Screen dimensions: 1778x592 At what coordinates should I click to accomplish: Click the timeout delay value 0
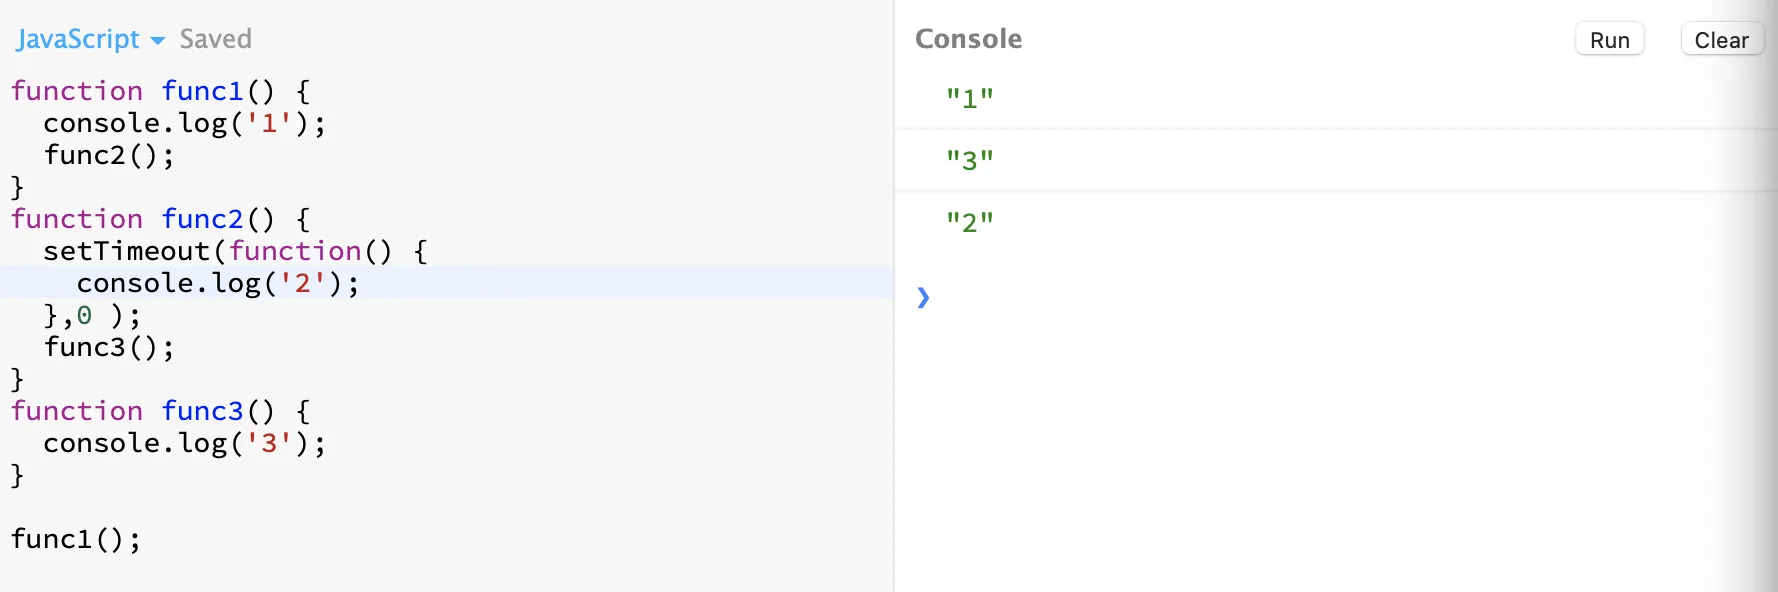pyautogui.click(x=84, y=316)
